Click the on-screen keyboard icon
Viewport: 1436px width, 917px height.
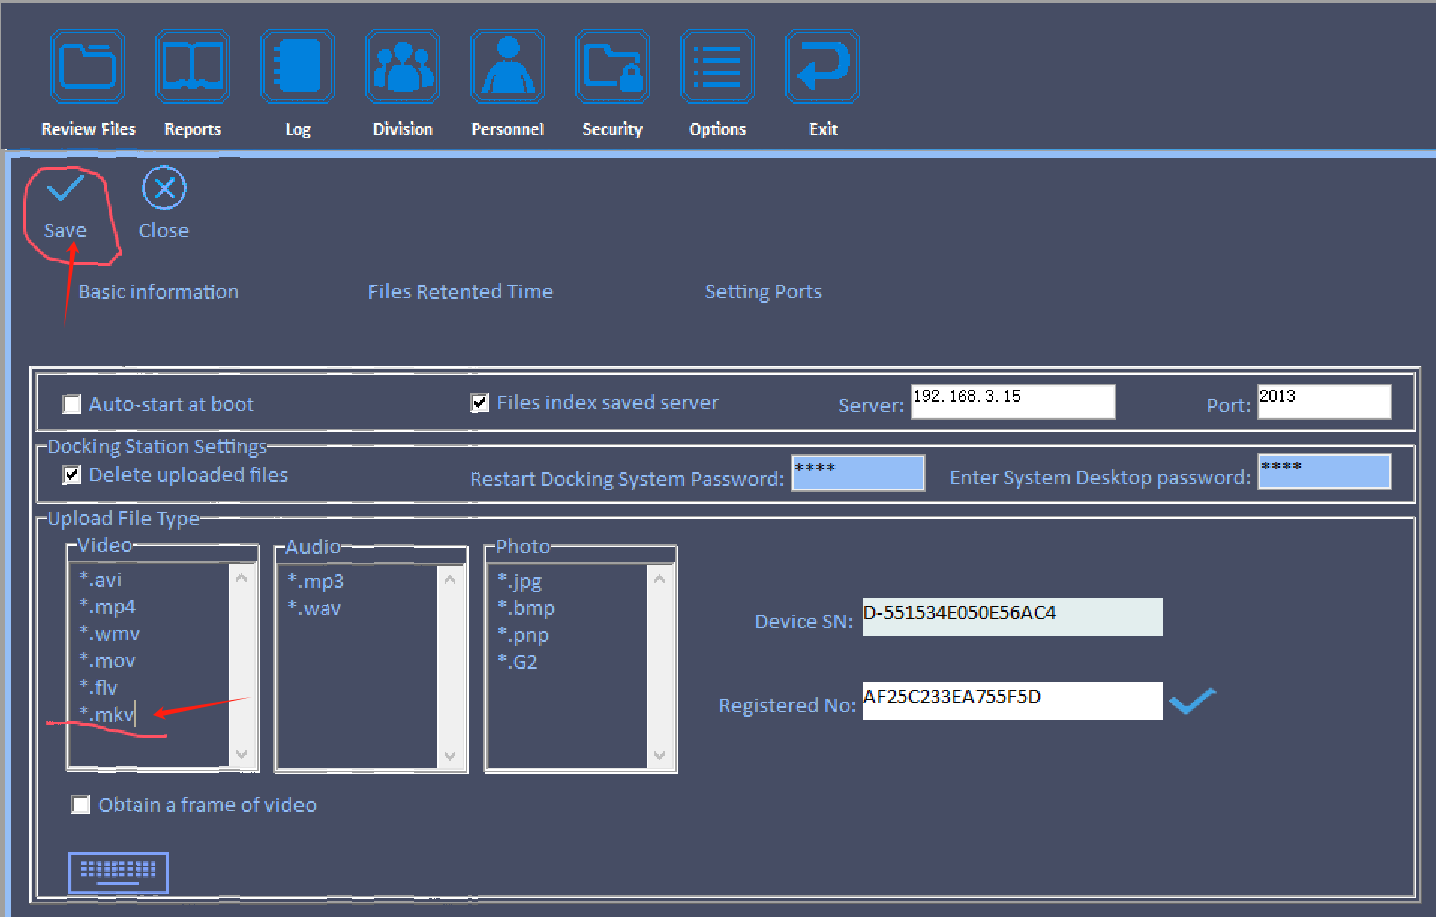click(118, 872)
